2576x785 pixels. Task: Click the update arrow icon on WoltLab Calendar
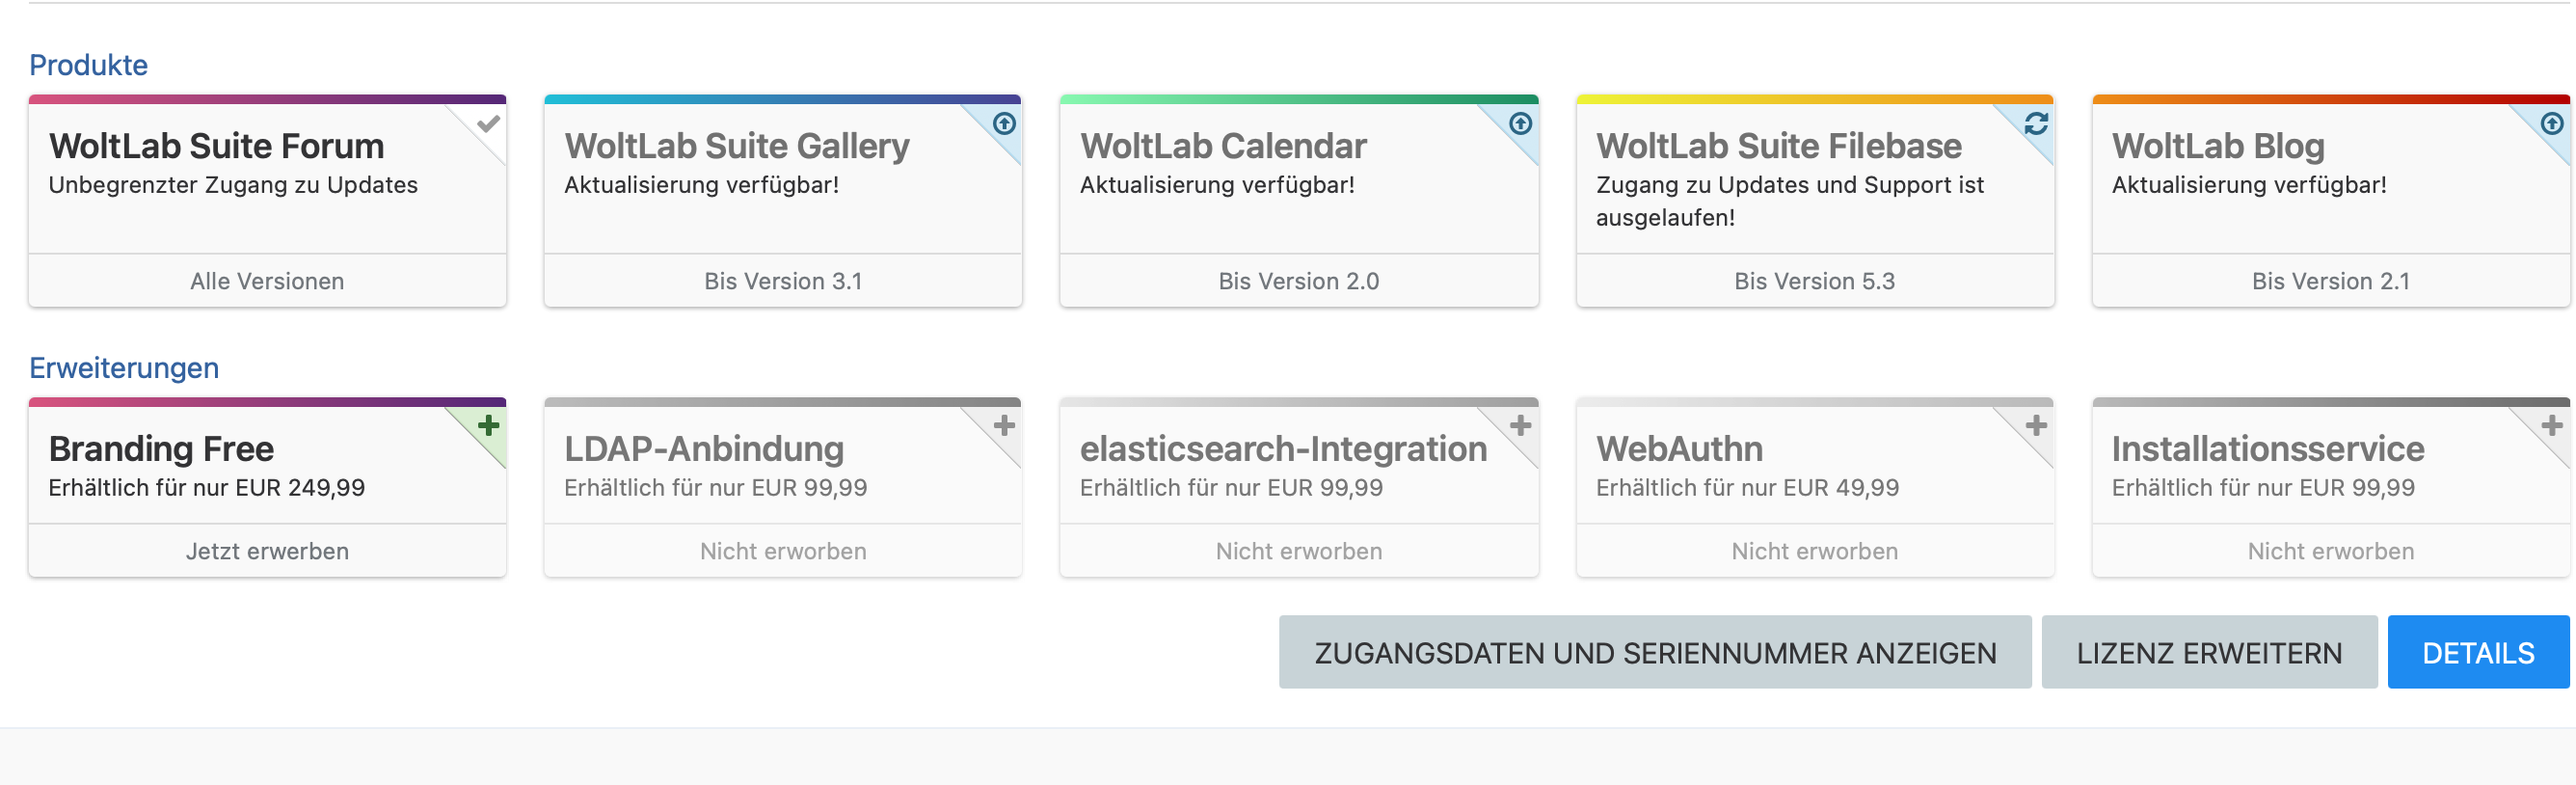[x=1520, y=123]
